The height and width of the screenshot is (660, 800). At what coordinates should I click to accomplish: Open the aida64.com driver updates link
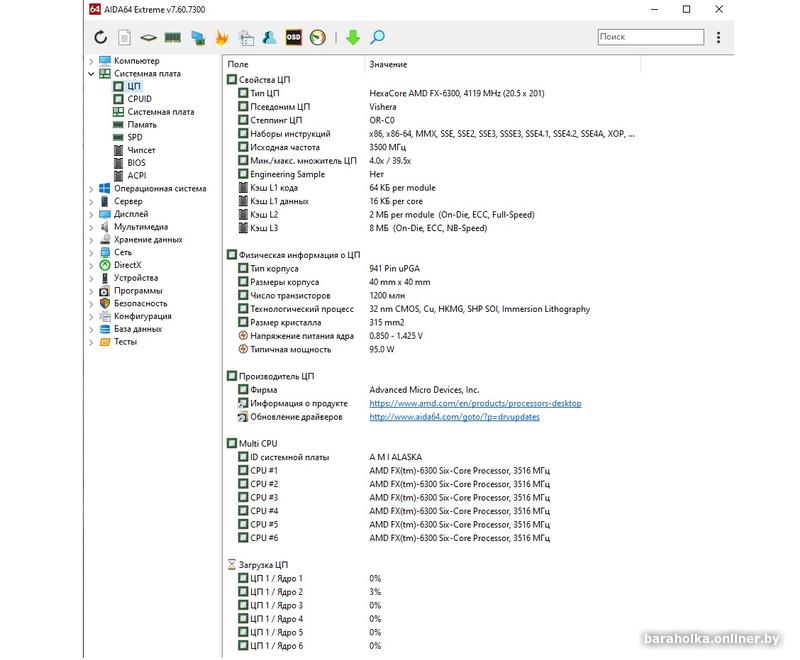coord(454,417)
